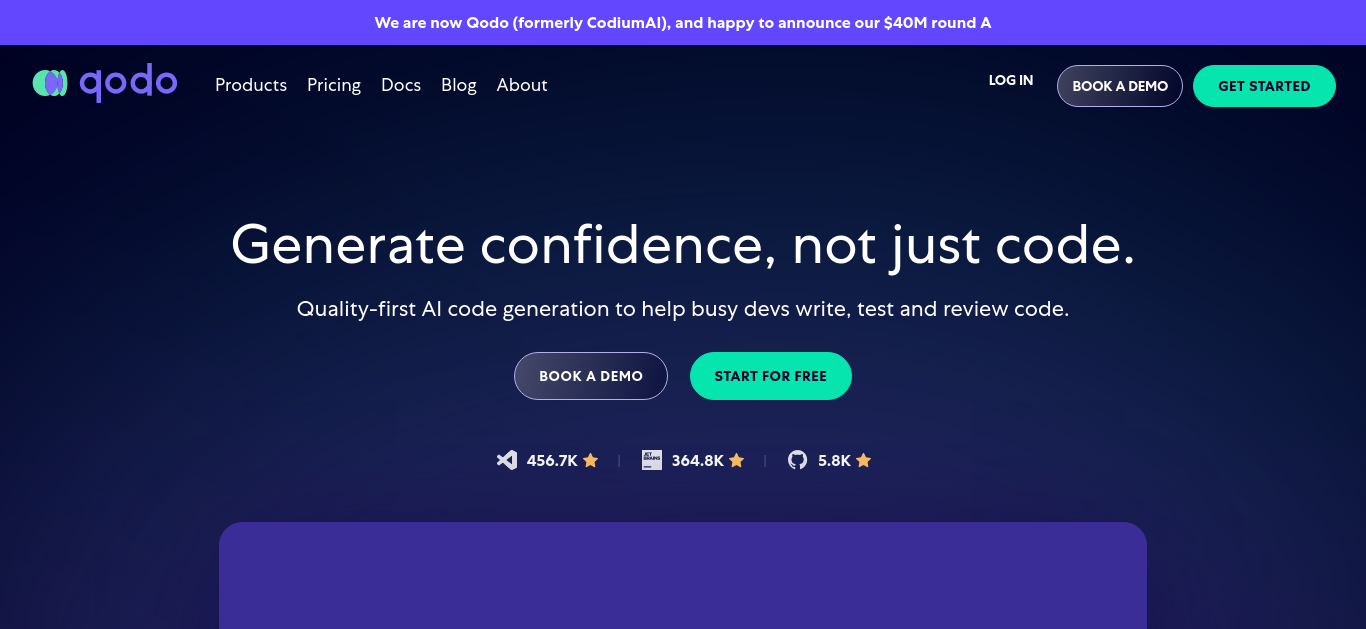Click the GitHub icon
This screenshot has width=1366, height=629.
coord(797,460)
